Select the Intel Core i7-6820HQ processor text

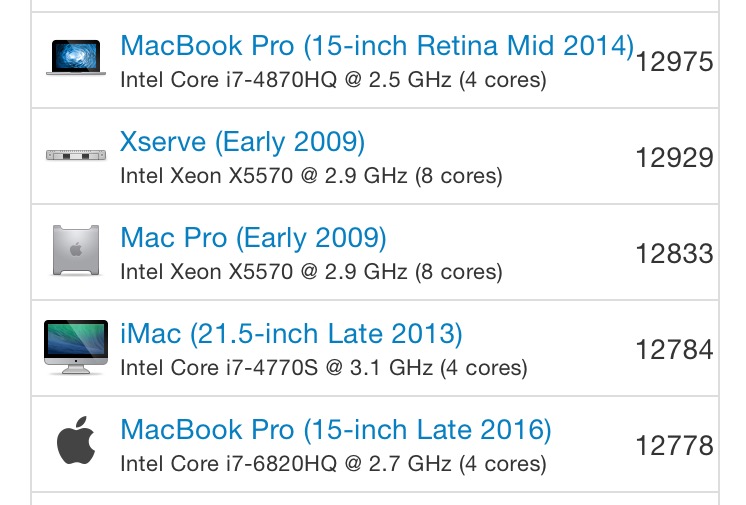333,464
